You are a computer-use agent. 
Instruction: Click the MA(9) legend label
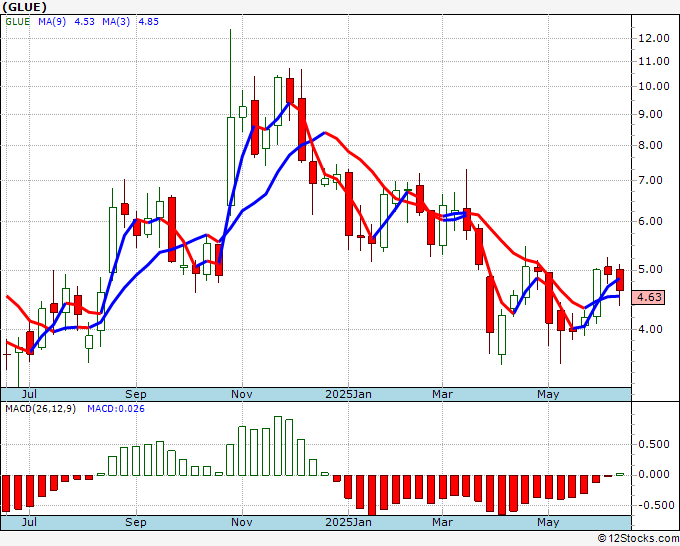pyautogui.click(x=52, y=22)
